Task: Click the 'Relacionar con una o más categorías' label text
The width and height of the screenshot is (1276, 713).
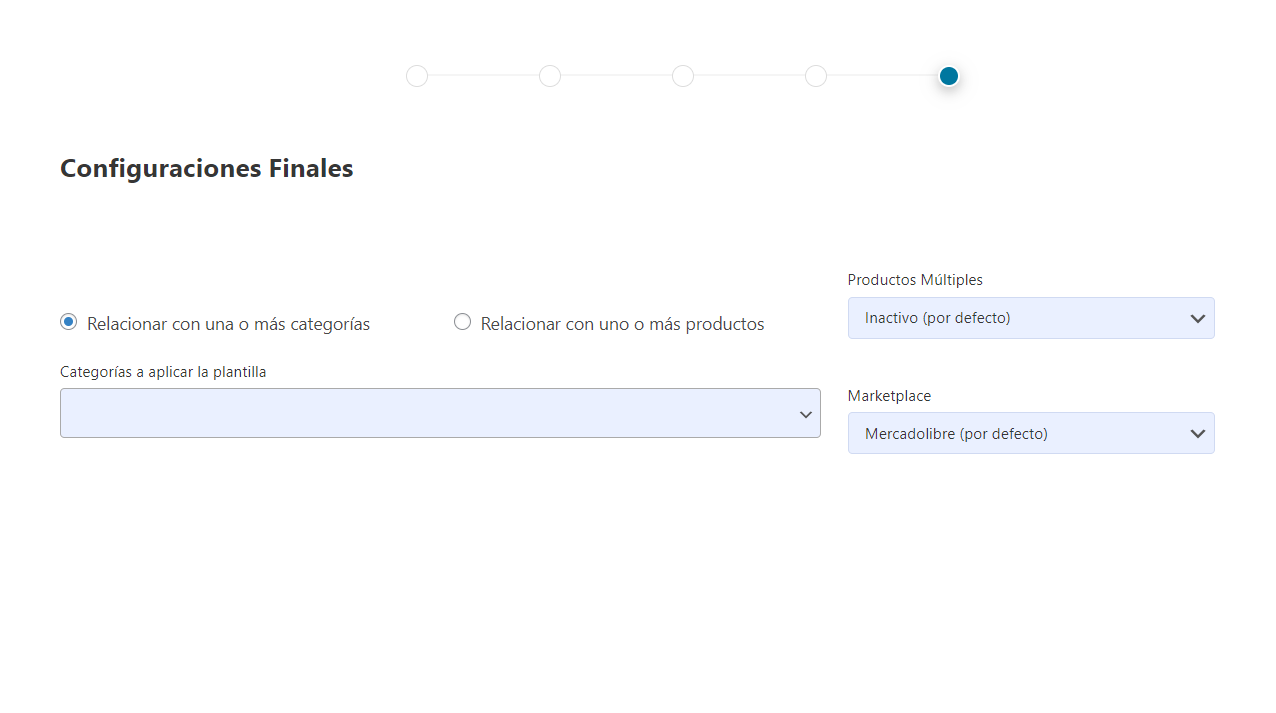Action: point(228,324)
